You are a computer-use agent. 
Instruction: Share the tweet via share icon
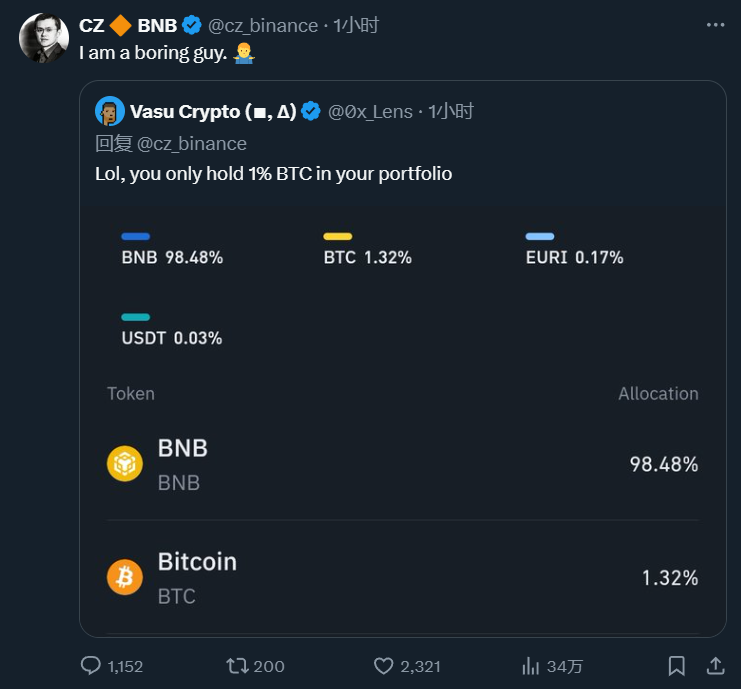tap(715, 665)
